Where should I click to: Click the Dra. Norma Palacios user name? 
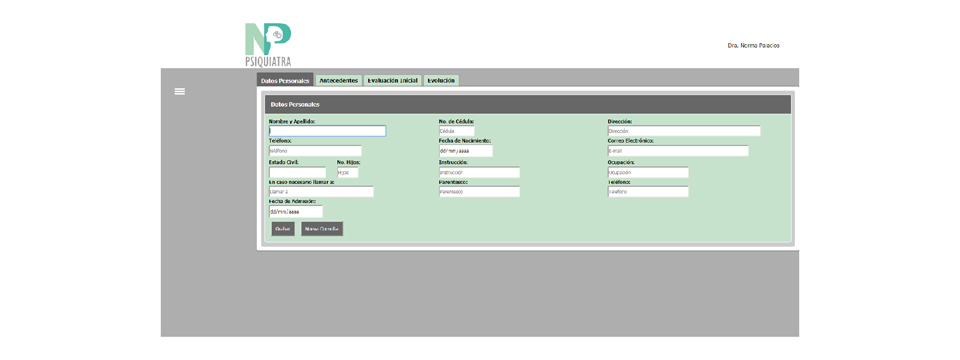754,46
